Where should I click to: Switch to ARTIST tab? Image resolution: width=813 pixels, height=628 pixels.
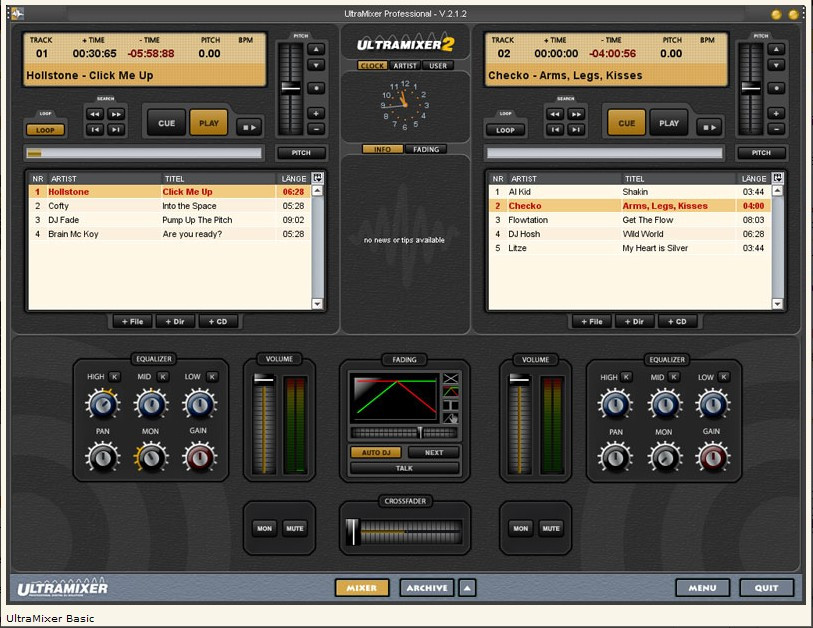[x=405, y=66]
